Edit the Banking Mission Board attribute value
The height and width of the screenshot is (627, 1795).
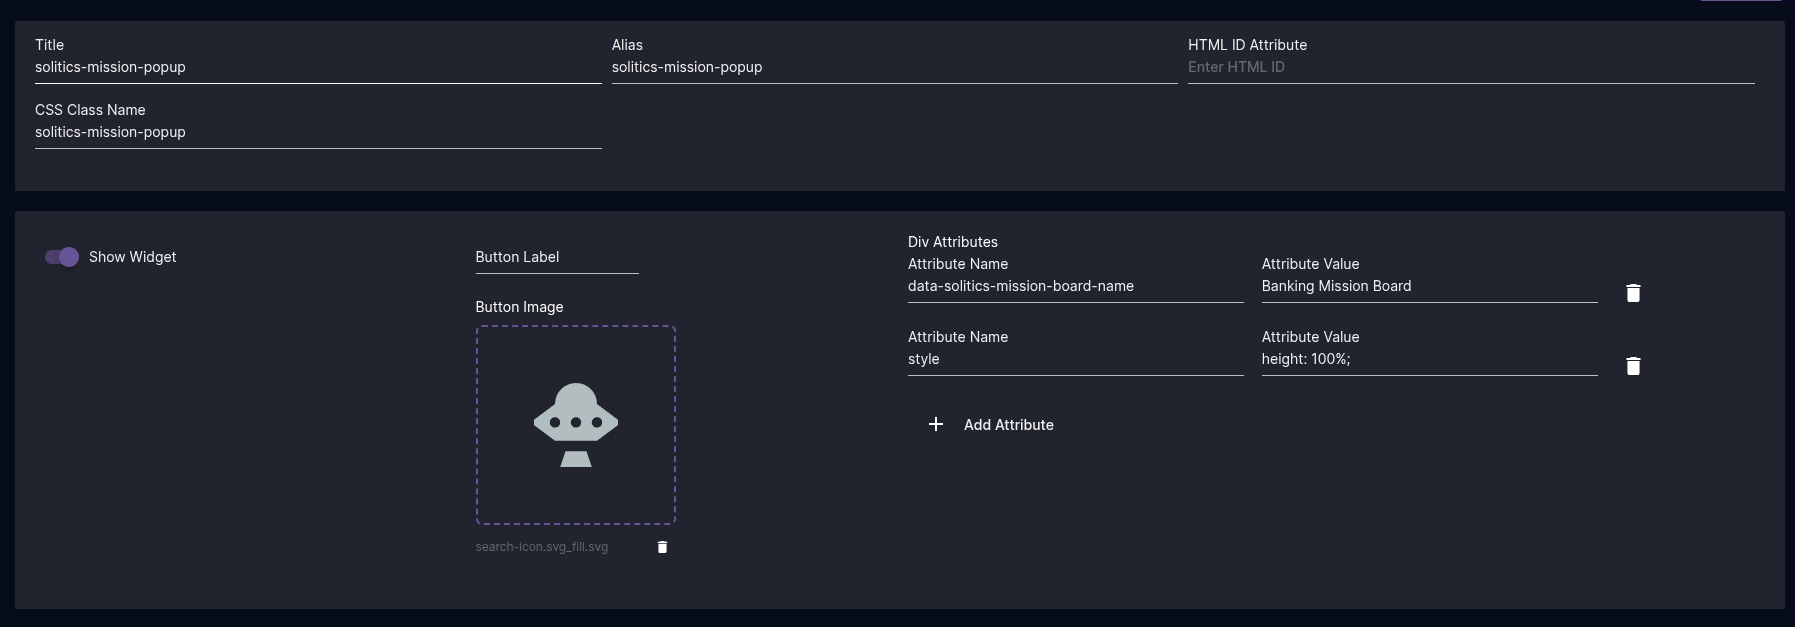[x=1430, y=286]
